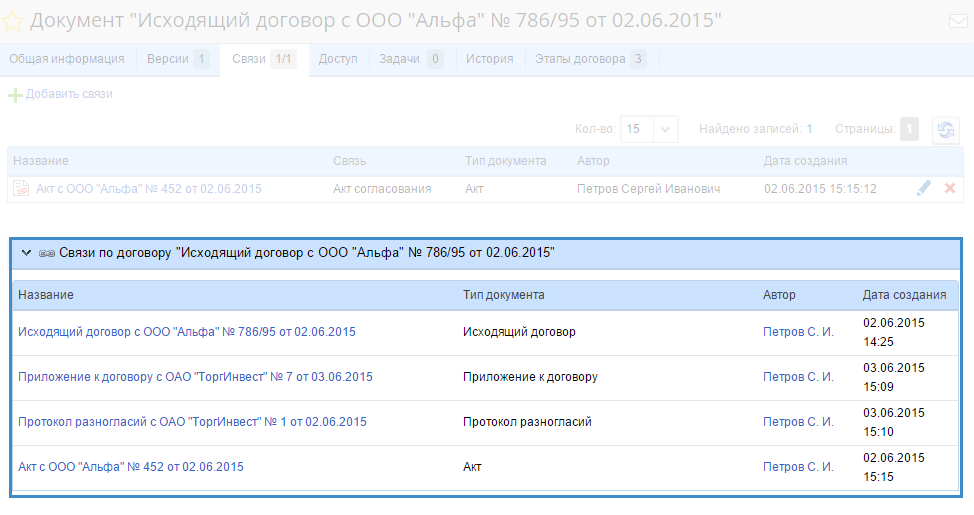The image size is (974, 515).
Task: Sort by Дата создания column header
Action: 805,161
